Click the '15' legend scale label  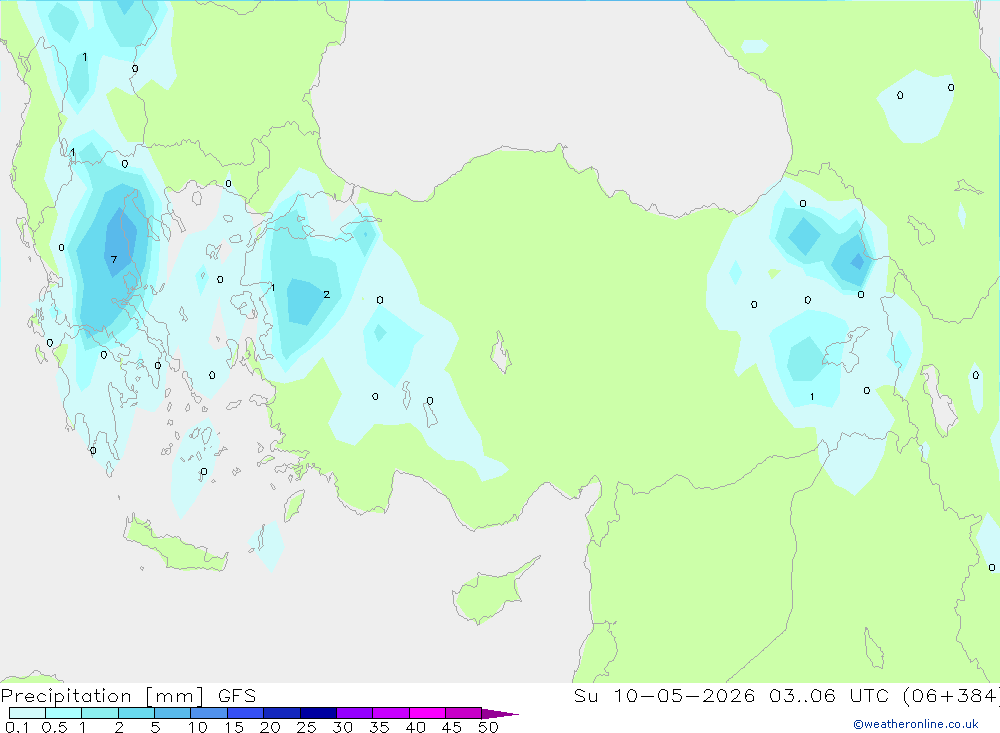pos(234,727)
